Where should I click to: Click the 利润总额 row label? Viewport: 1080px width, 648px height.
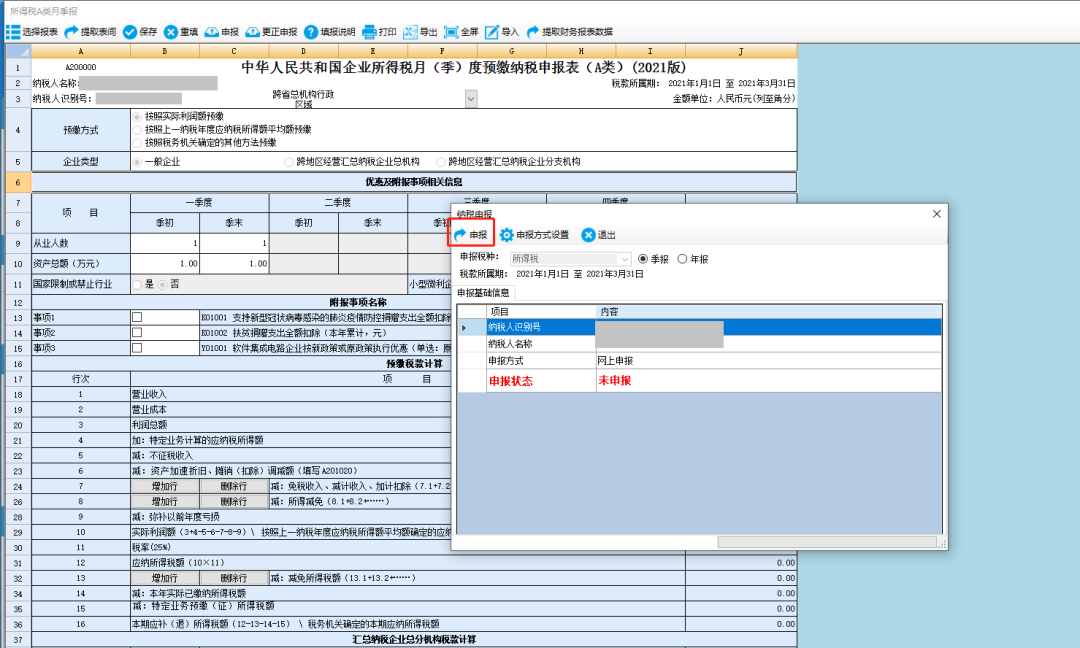pyautogui.click(x=149, y=425)
